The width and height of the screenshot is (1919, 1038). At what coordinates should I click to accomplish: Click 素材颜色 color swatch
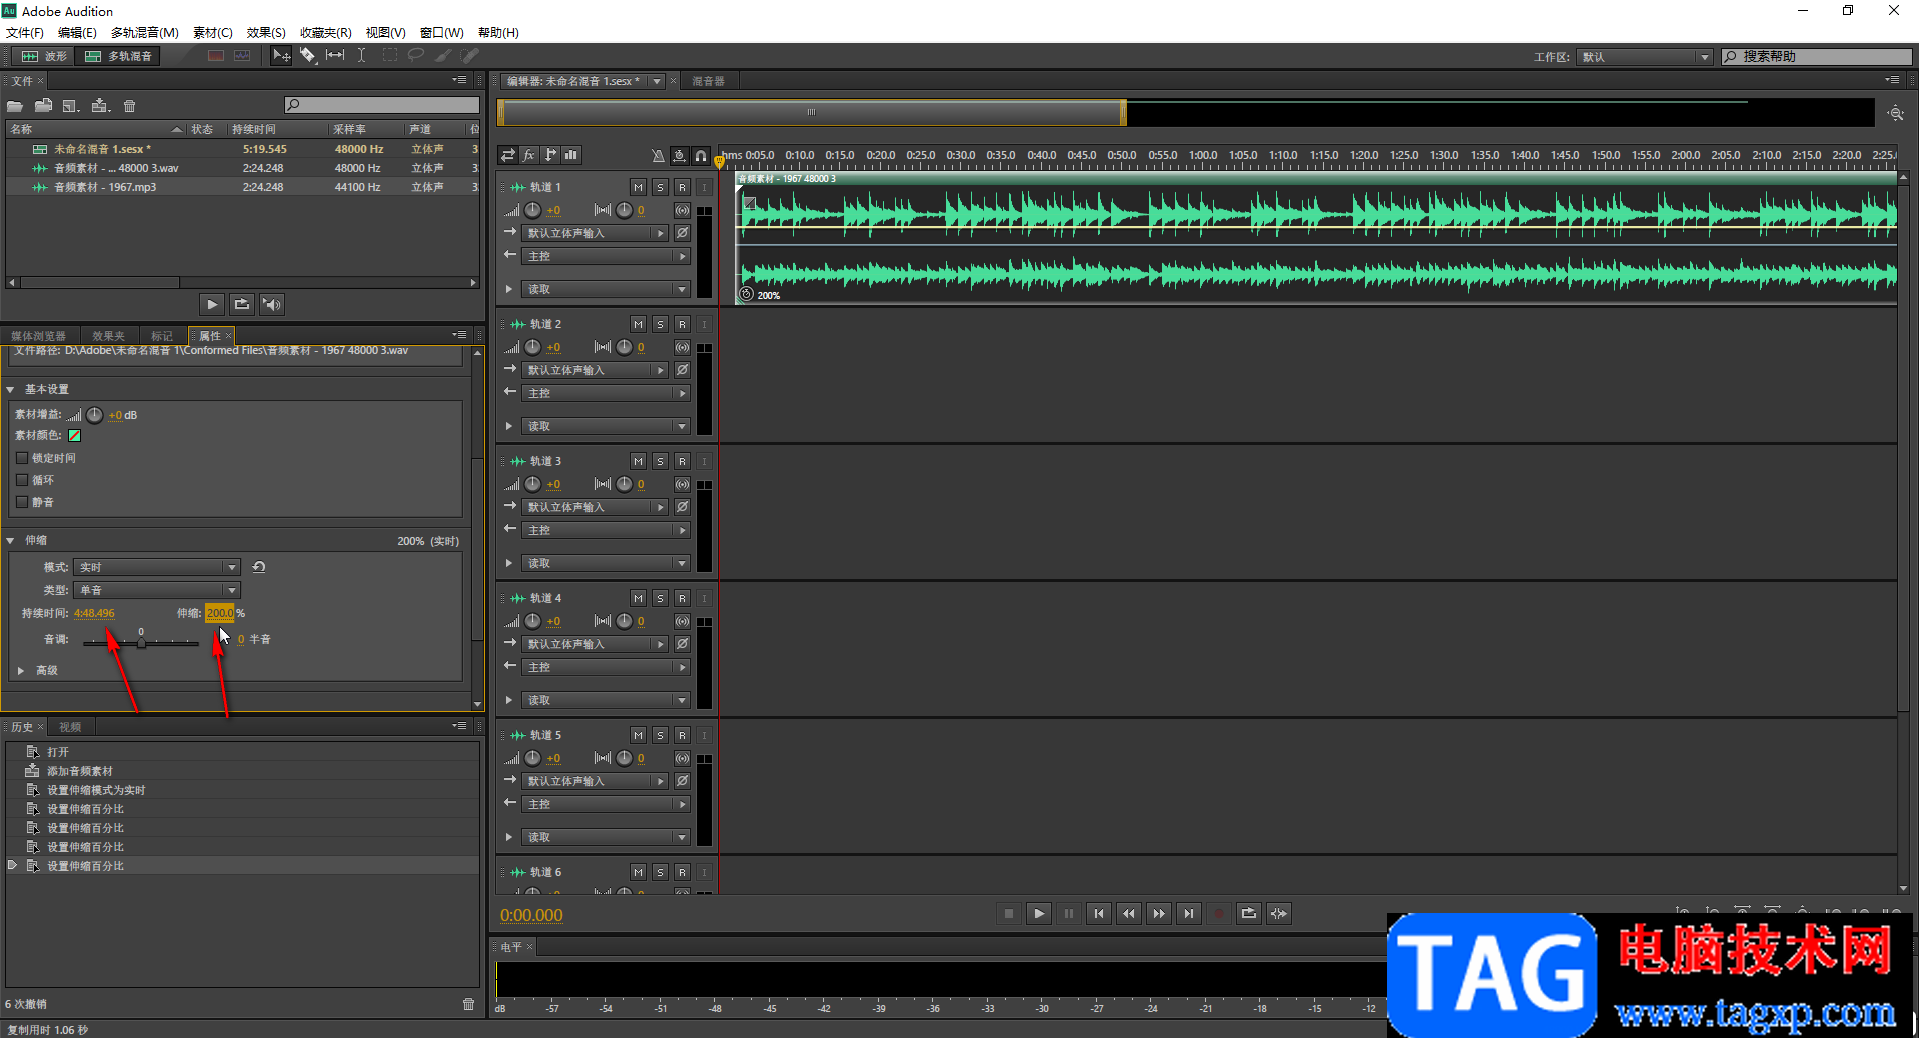tap(74, 435)
